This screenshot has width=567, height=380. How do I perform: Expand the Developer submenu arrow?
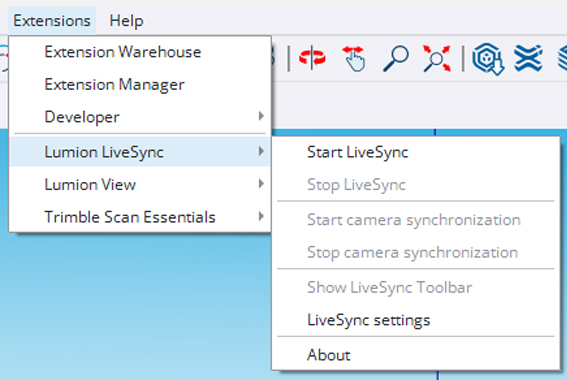click(261, 116)
